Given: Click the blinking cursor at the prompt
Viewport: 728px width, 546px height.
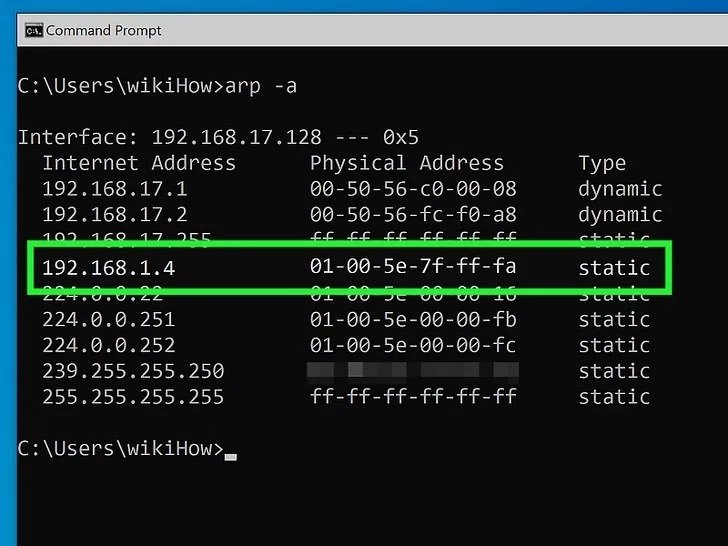Looking at the screenshot, I should (231, 455).
